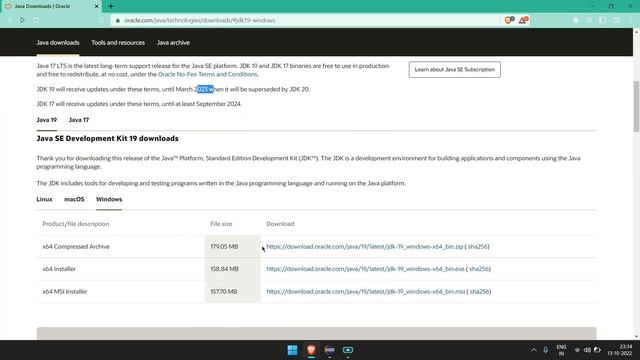640x360 pixels.
Task: Open the ENG IN language switcher
Action: [x=561, y=350]
